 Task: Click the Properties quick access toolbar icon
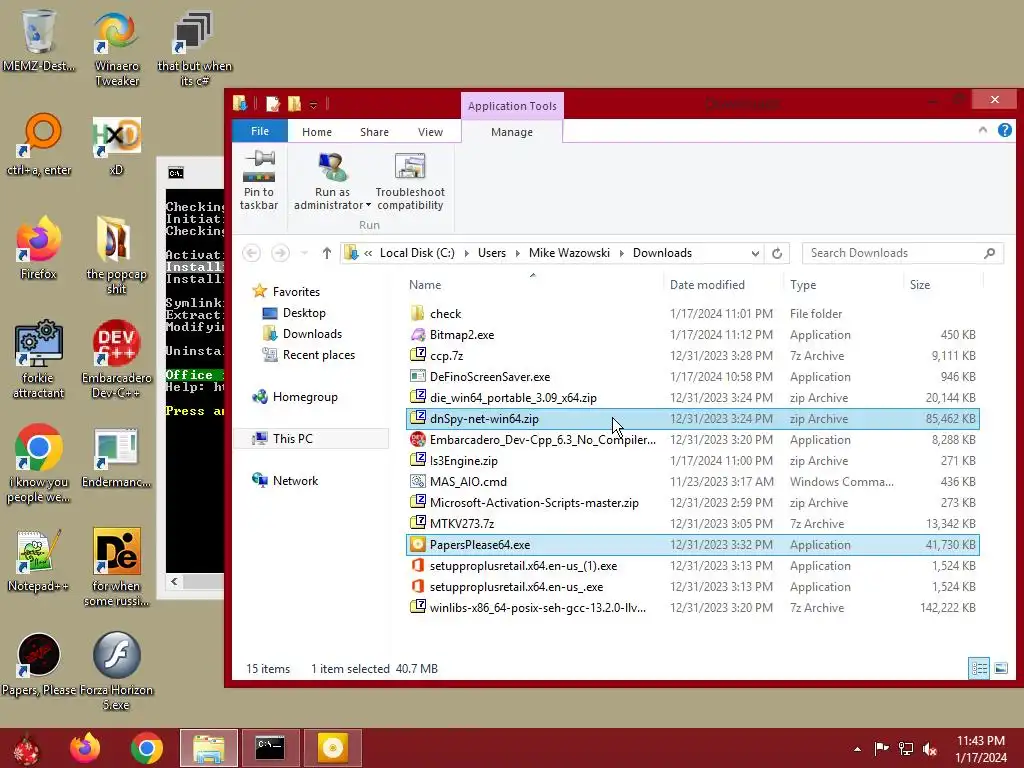273,104
